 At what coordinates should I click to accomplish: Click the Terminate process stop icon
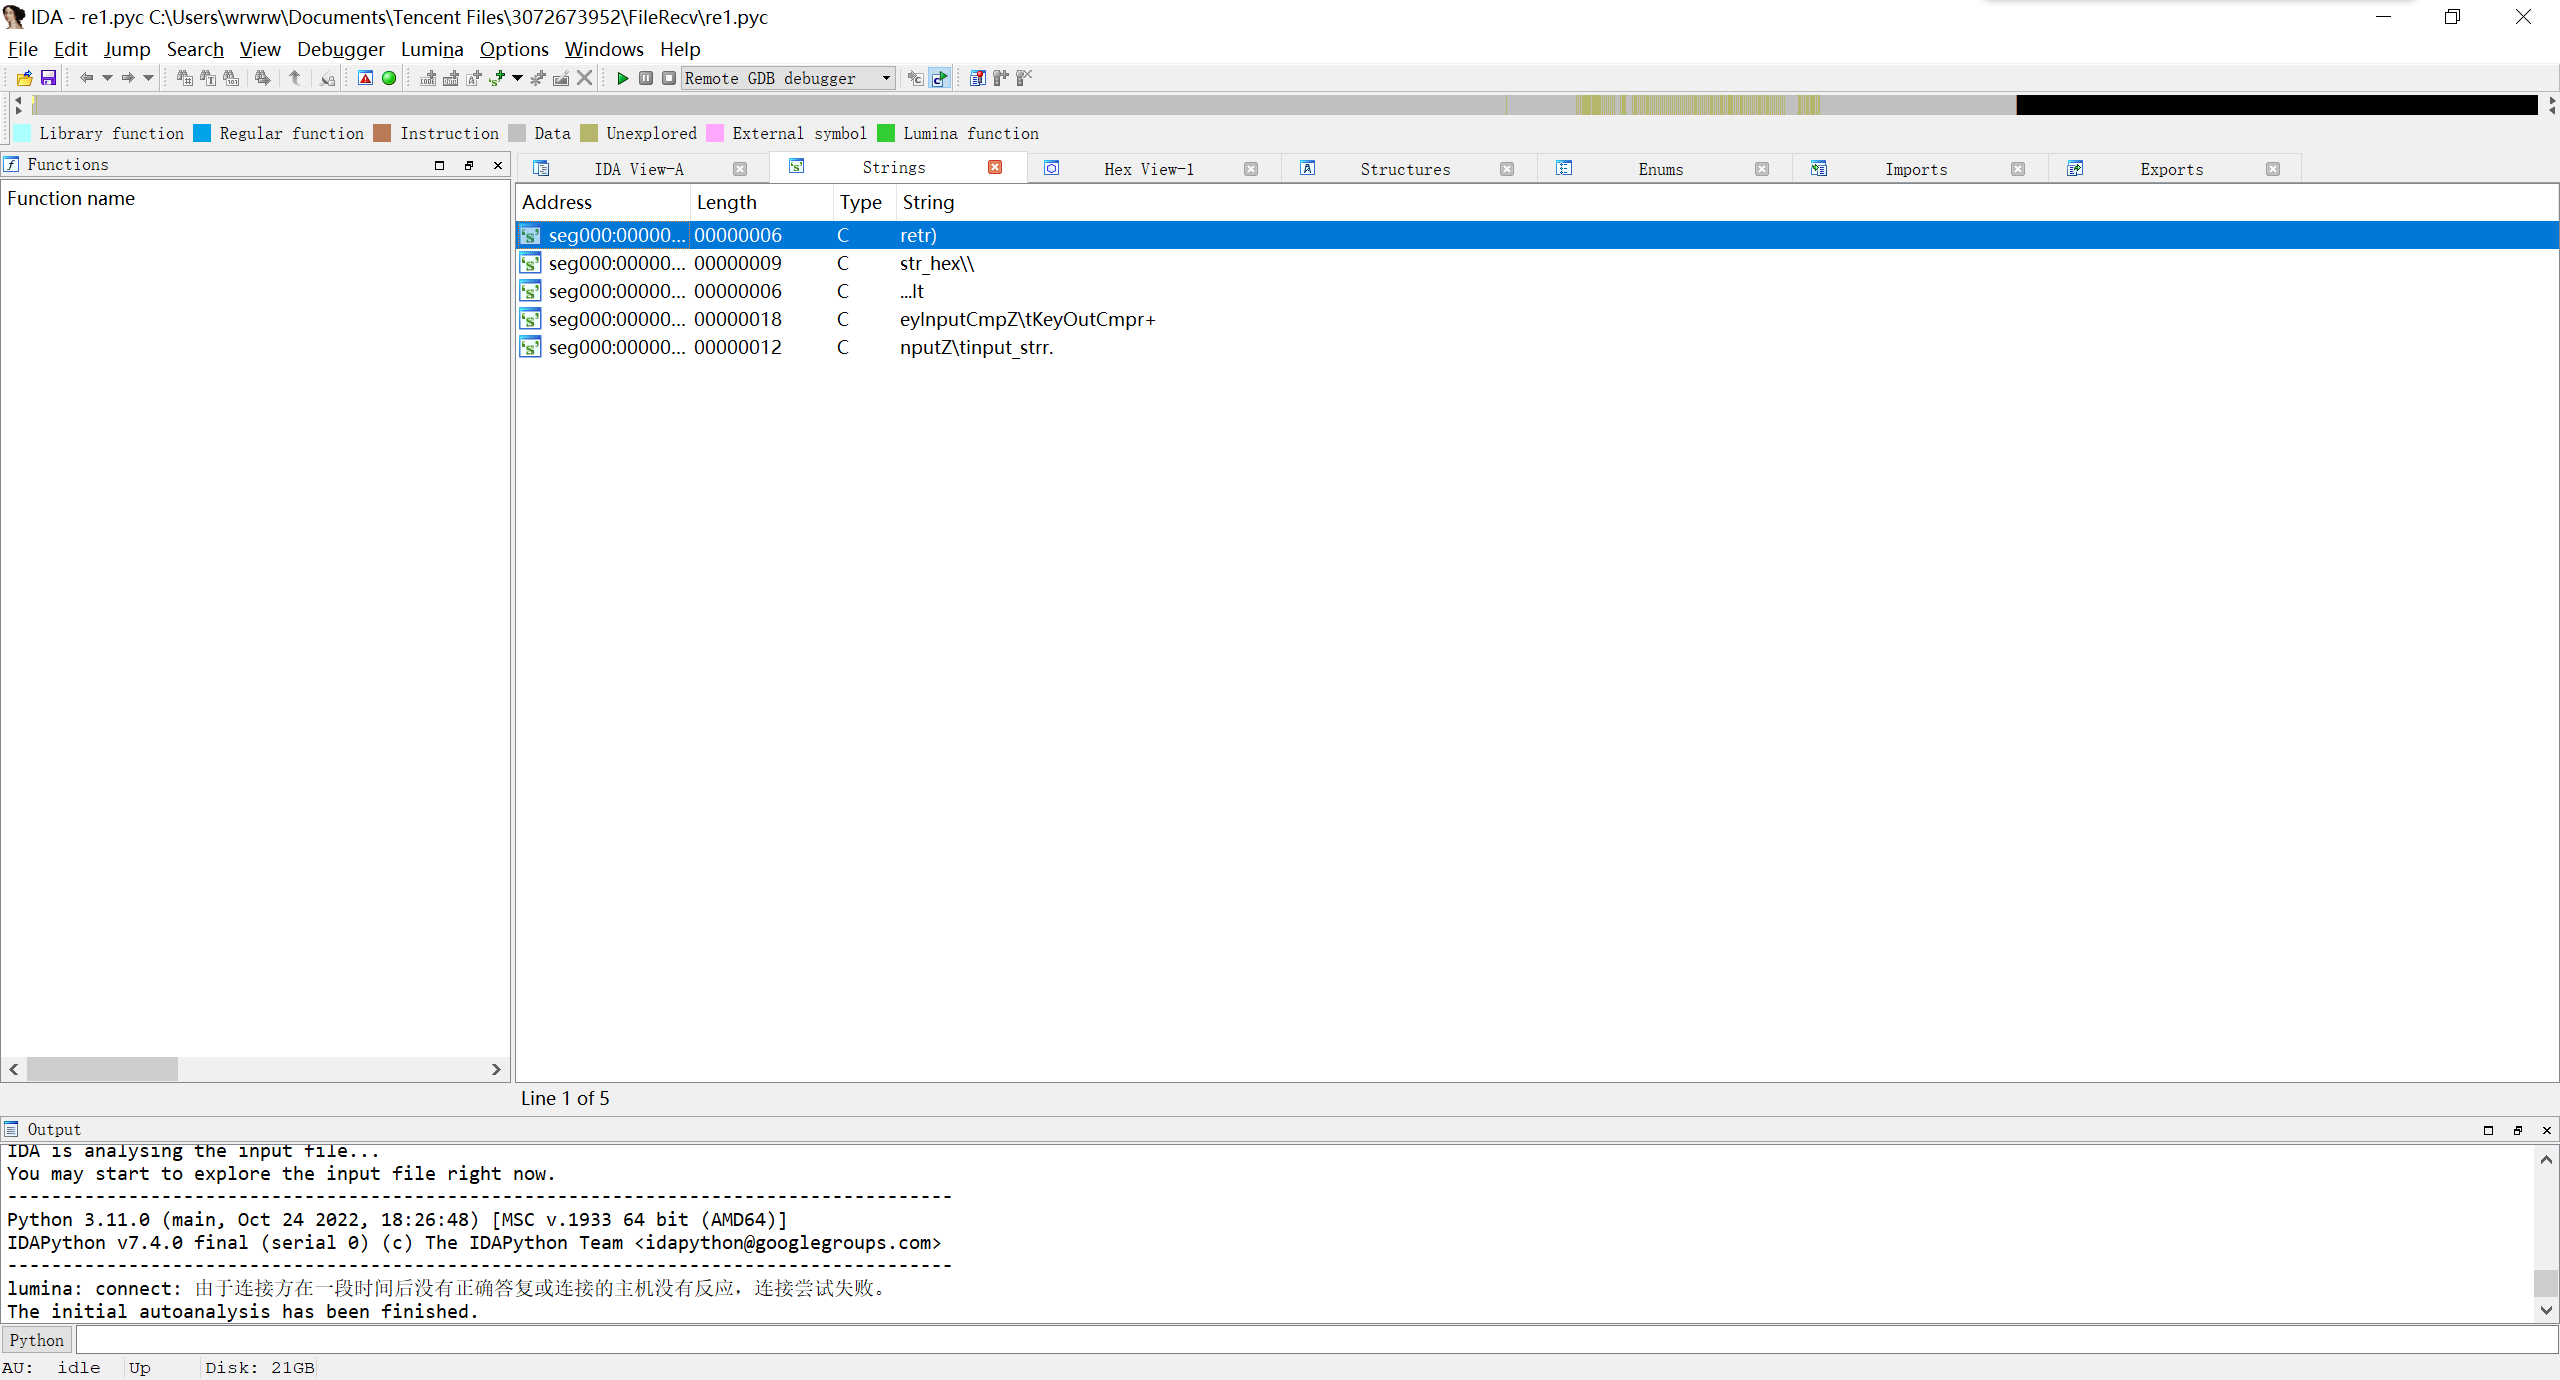(x=669, y=78)
